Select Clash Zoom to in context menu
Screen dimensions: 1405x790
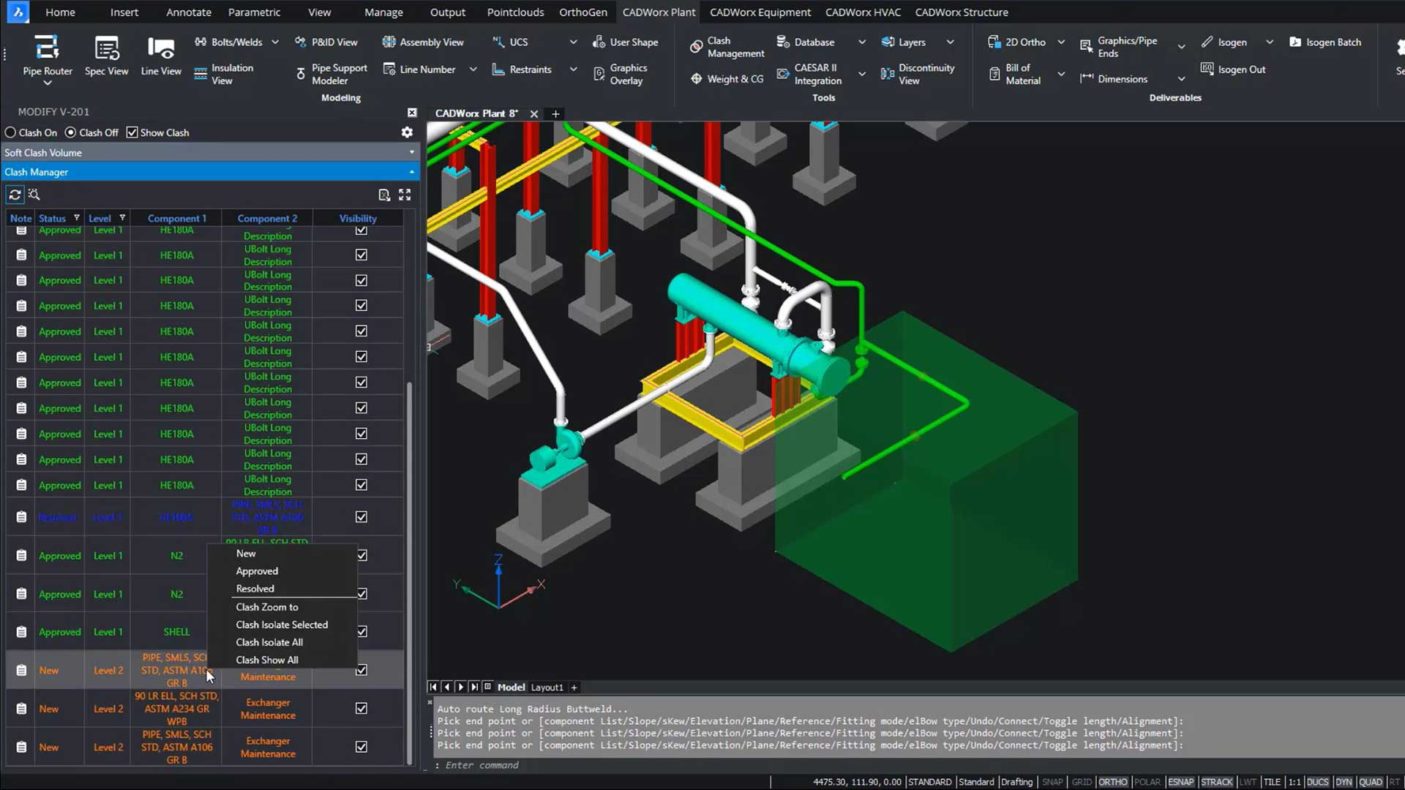pos(267,607)
